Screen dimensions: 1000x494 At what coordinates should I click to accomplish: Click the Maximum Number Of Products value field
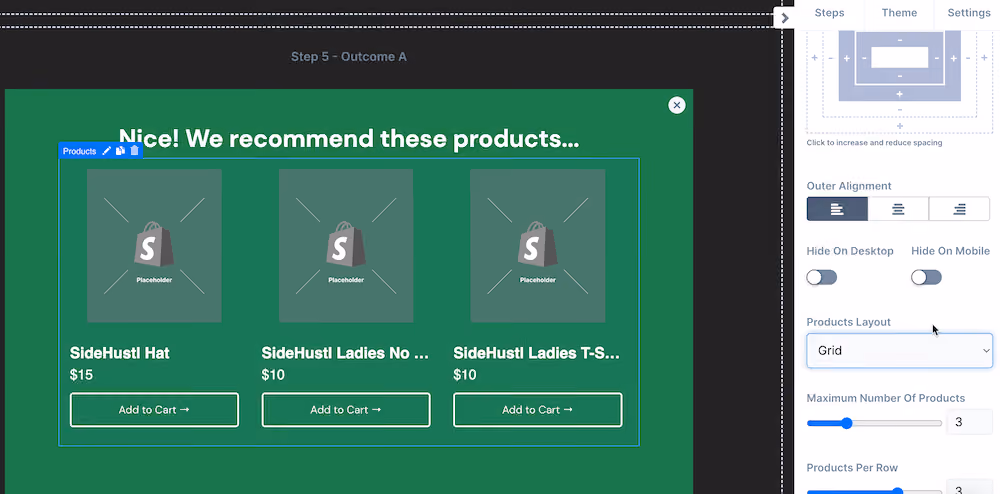point(969,422)
